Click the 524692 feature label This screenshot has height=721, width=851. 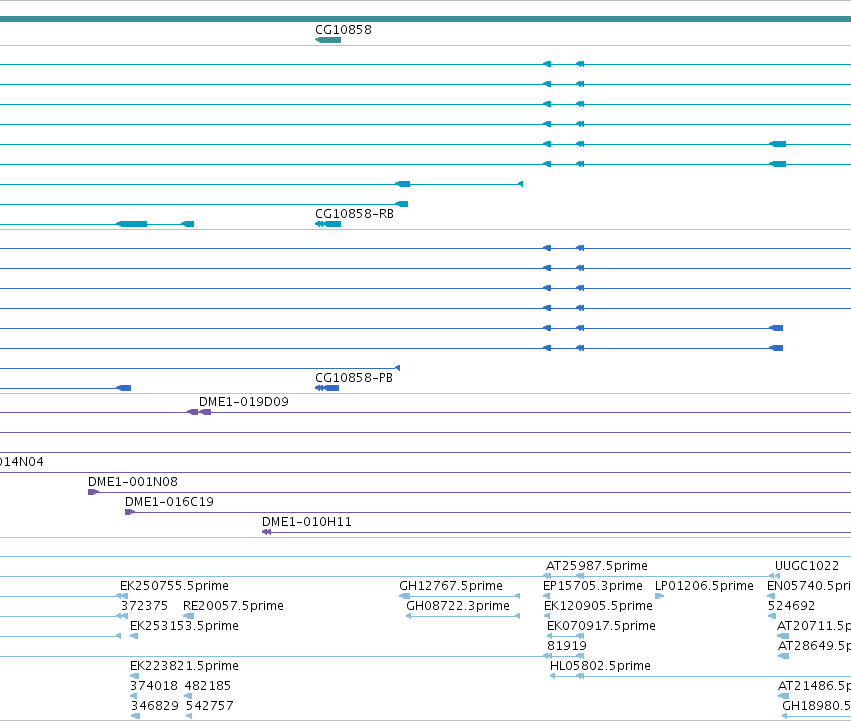[791, 606]
